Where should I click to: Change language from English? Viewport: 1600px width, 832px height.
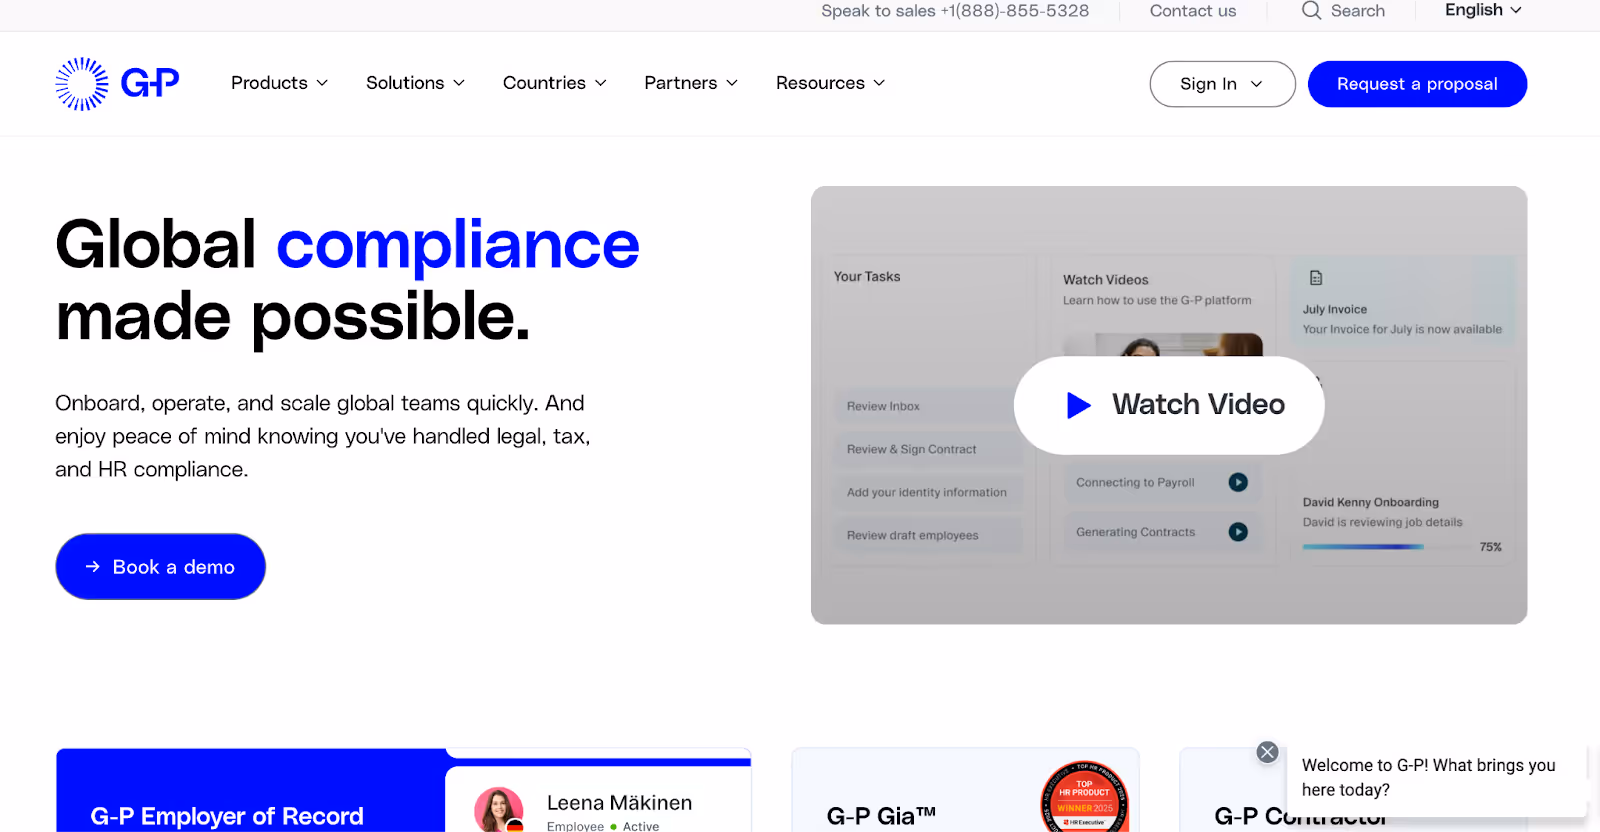coord(1483,10)
